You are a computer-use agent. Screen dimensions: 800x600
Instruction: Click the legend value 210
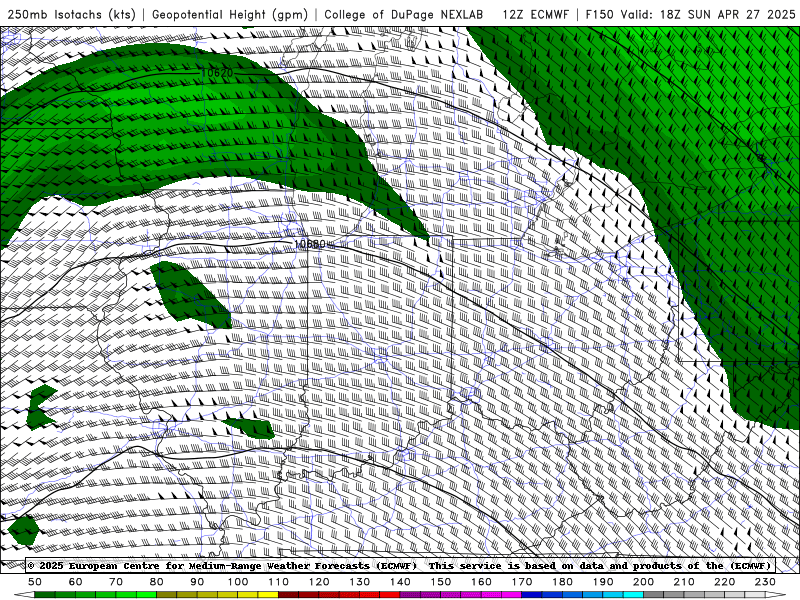(684, 582)
